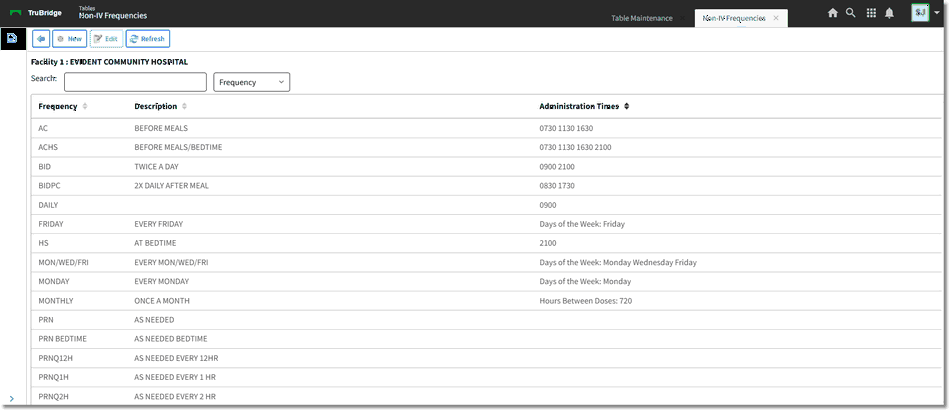
Task: Select the BIDPC frequency row
Action: 487,185
